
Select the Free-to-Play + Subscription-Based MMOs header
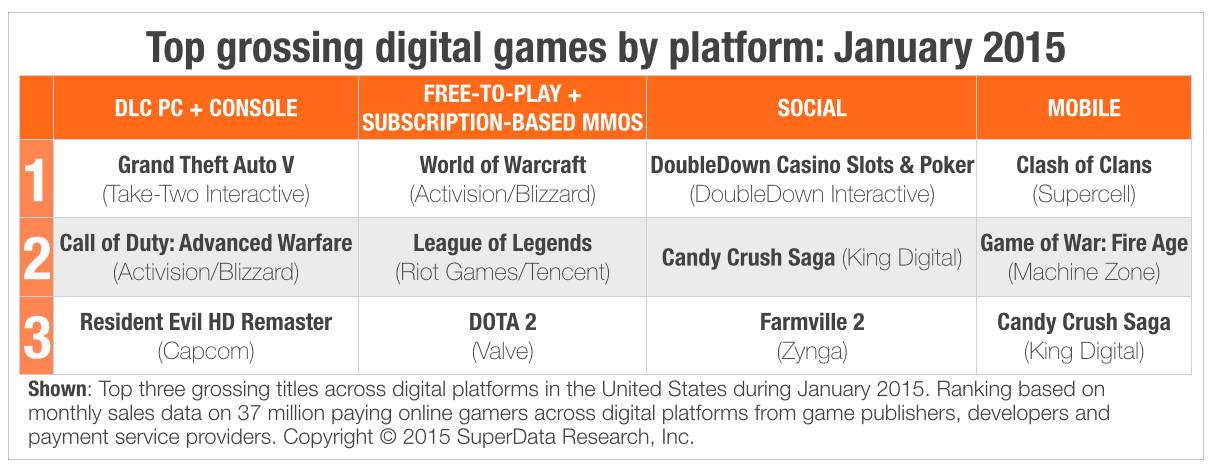click(502, 108)
